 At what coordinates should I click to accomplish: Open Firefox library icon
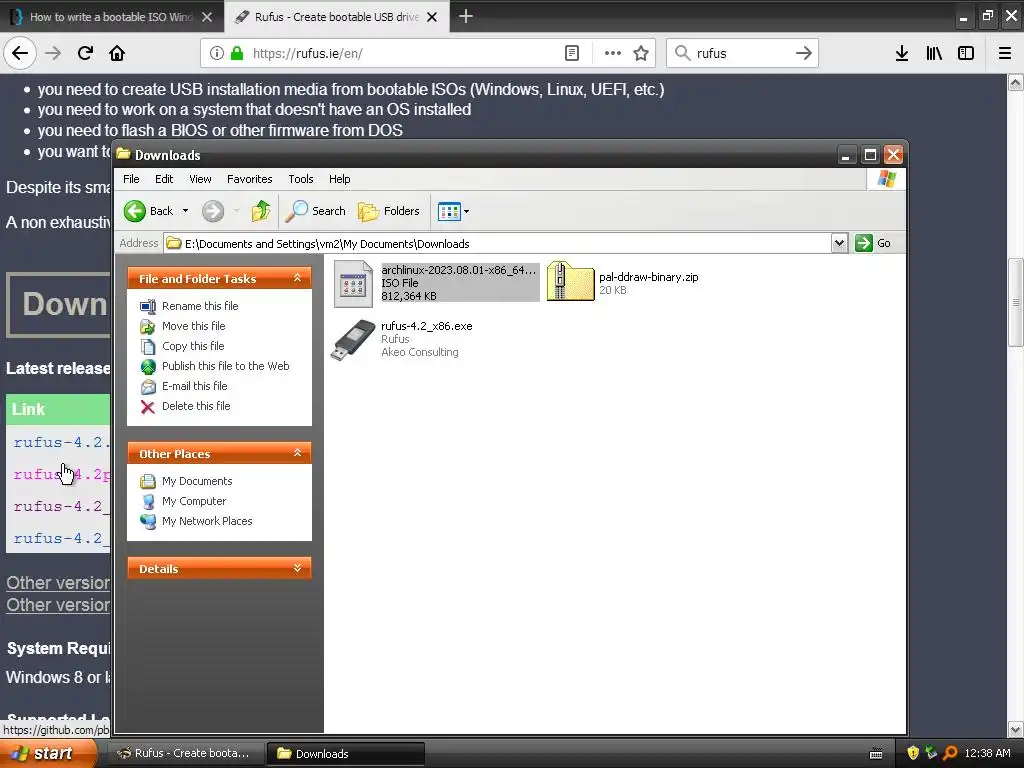(x=934, y=53)
